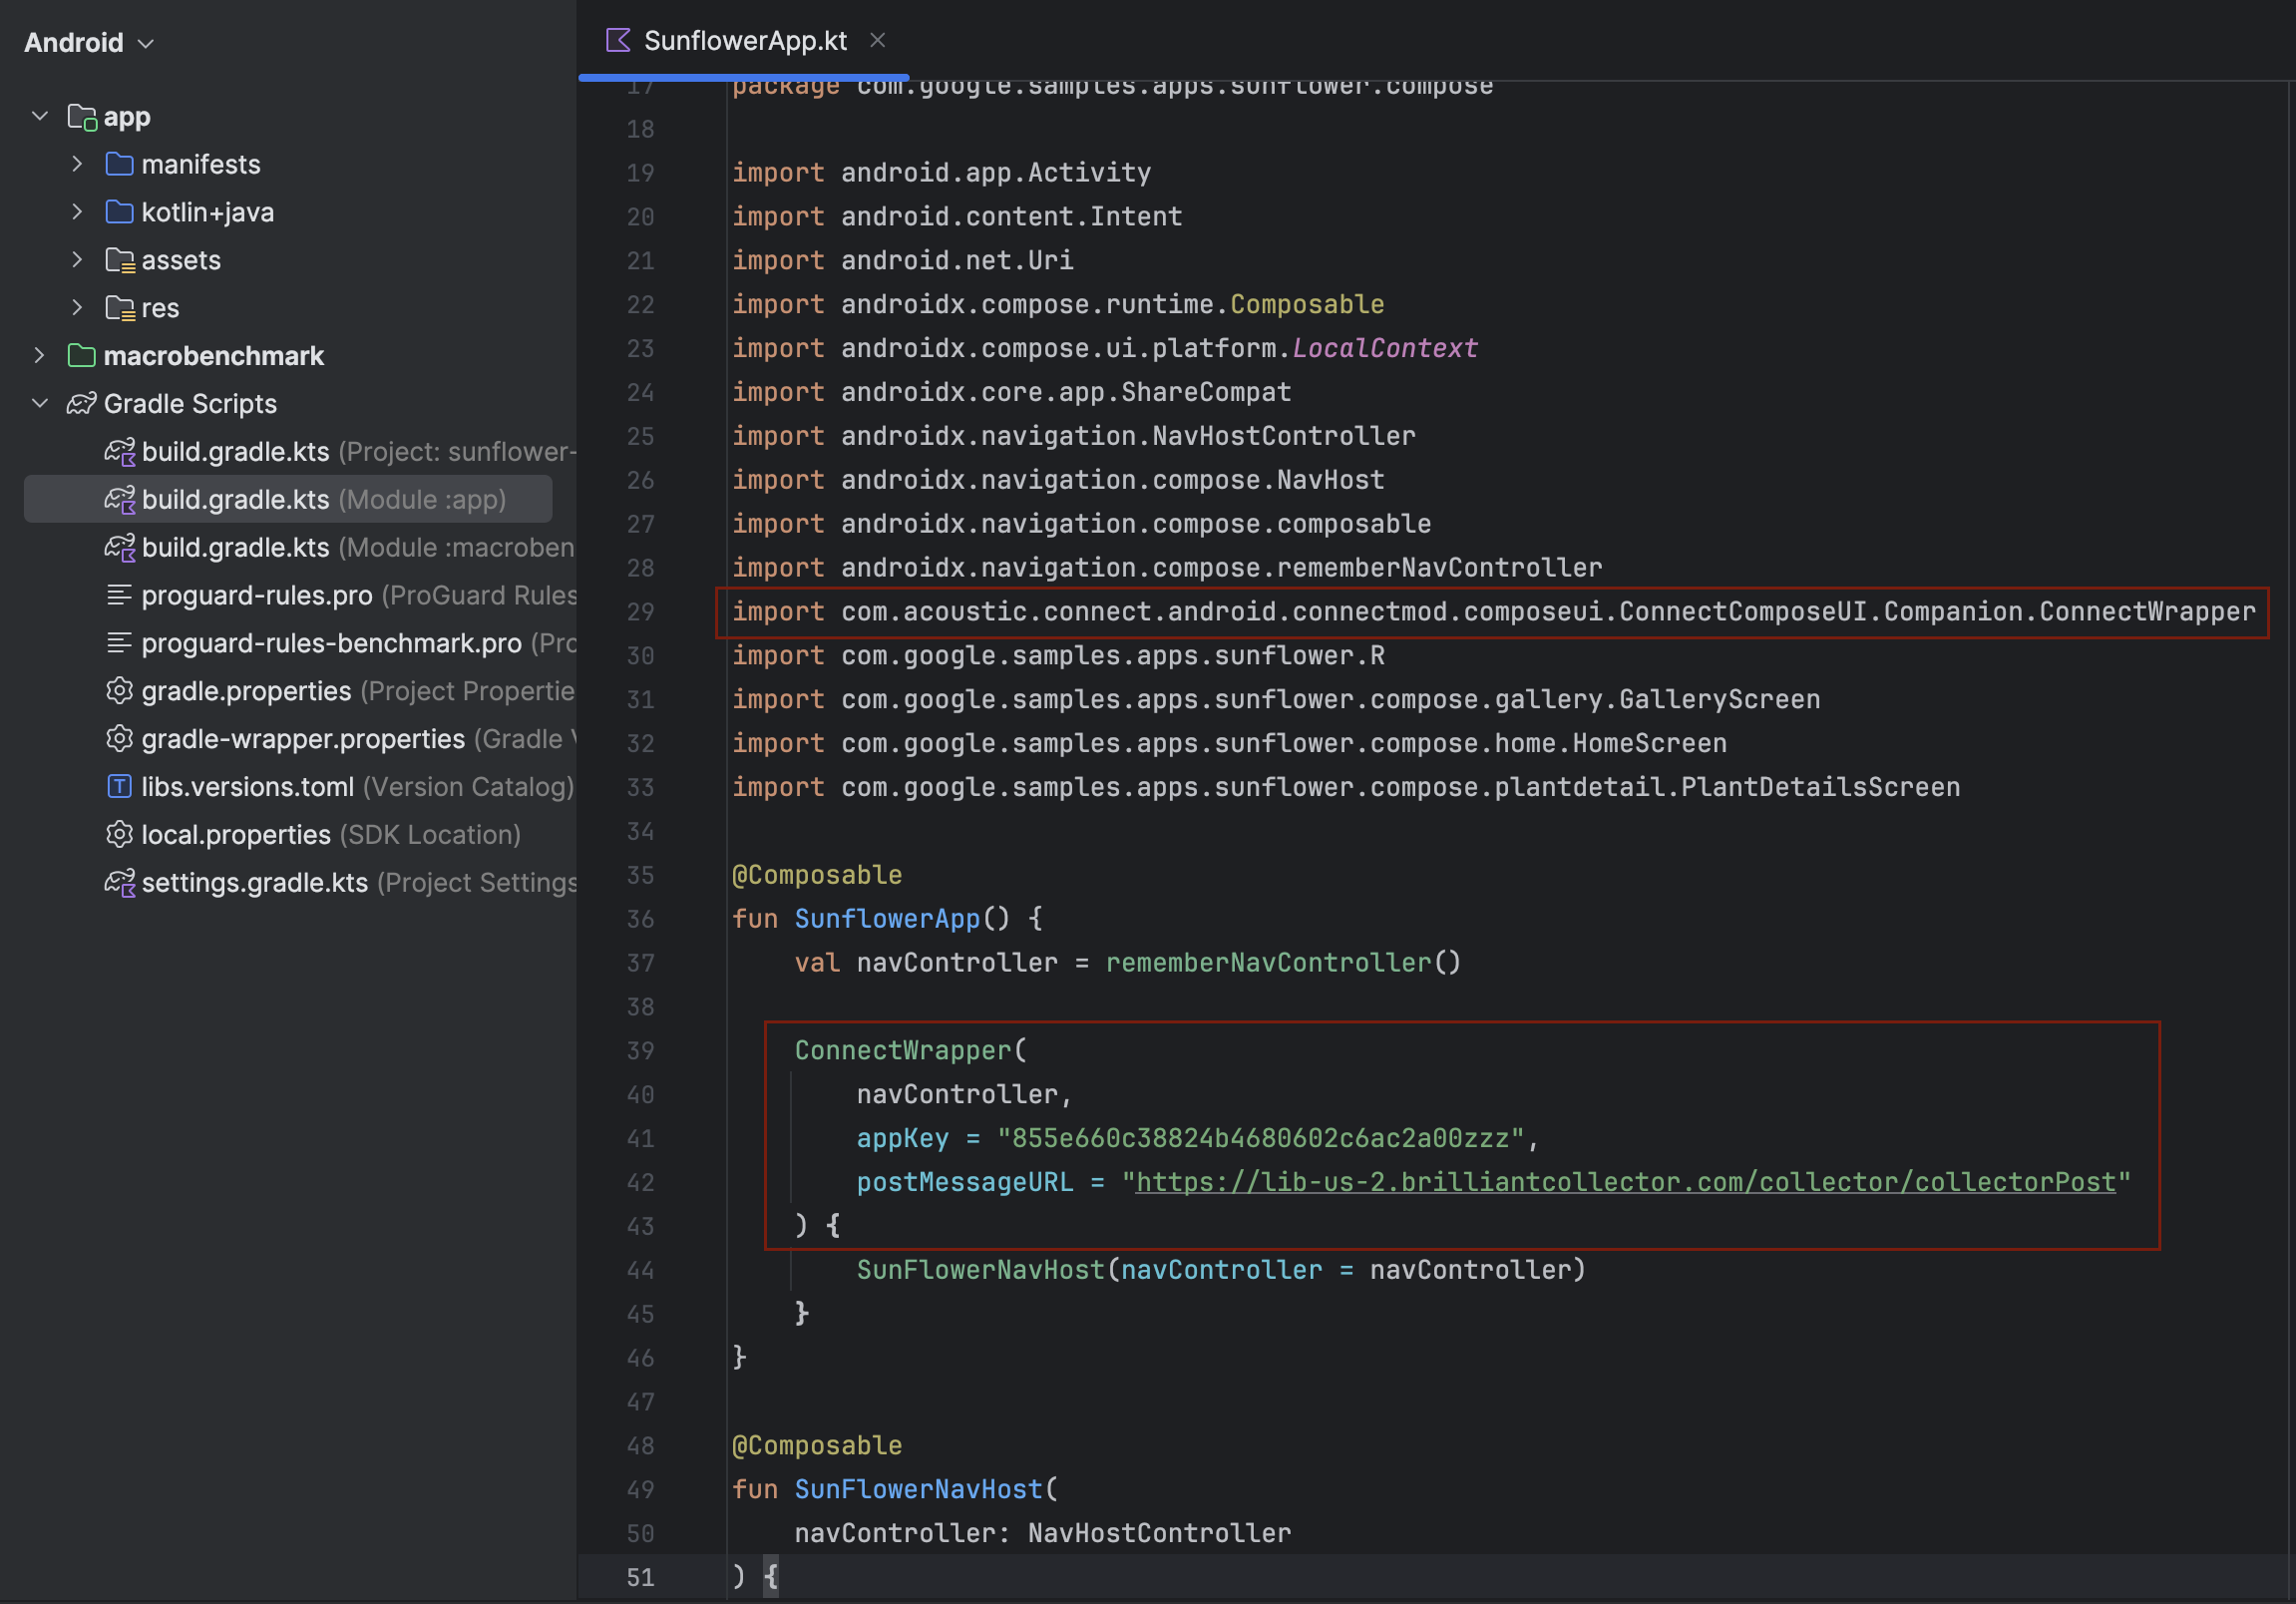The width and height of the screenshot is (2296, 1604).
Task: Click the manifests folder icon
Action: pyautogui.click(x=119, y=164)
